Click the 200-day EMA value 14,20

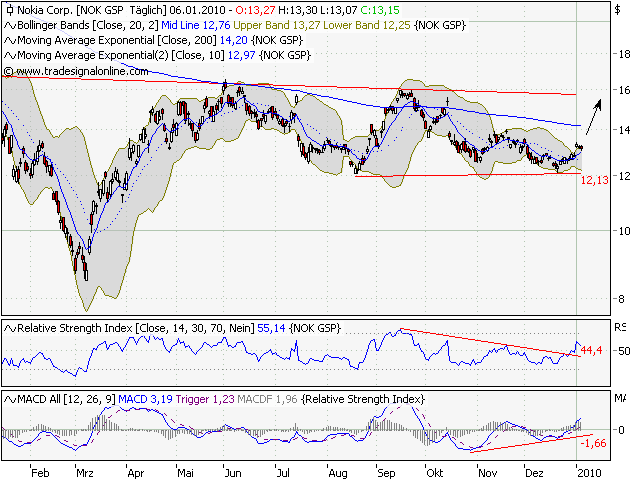point(233,40)
